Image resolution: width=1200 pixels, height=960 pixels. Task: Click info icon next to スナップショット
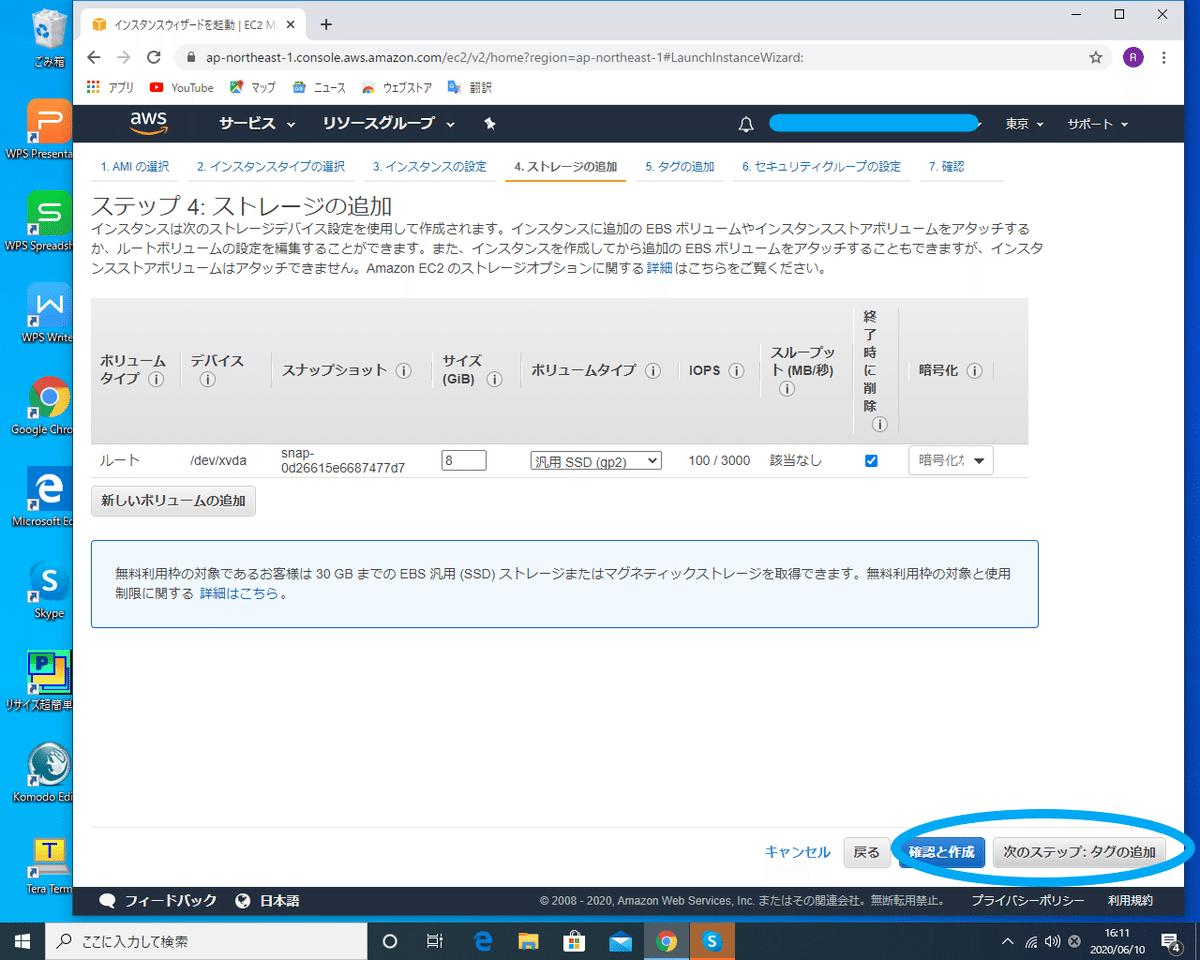click(x=403, y=370)
